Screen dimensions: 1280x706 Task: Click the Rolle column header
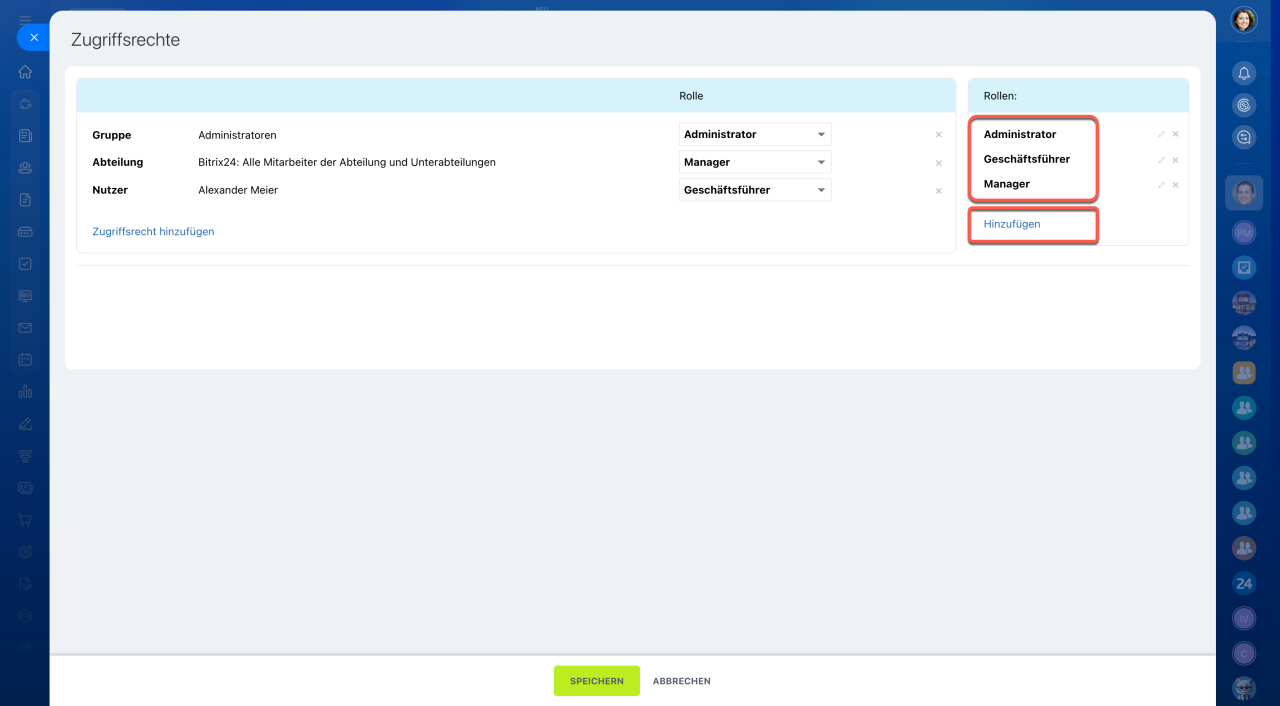point(691,96)
